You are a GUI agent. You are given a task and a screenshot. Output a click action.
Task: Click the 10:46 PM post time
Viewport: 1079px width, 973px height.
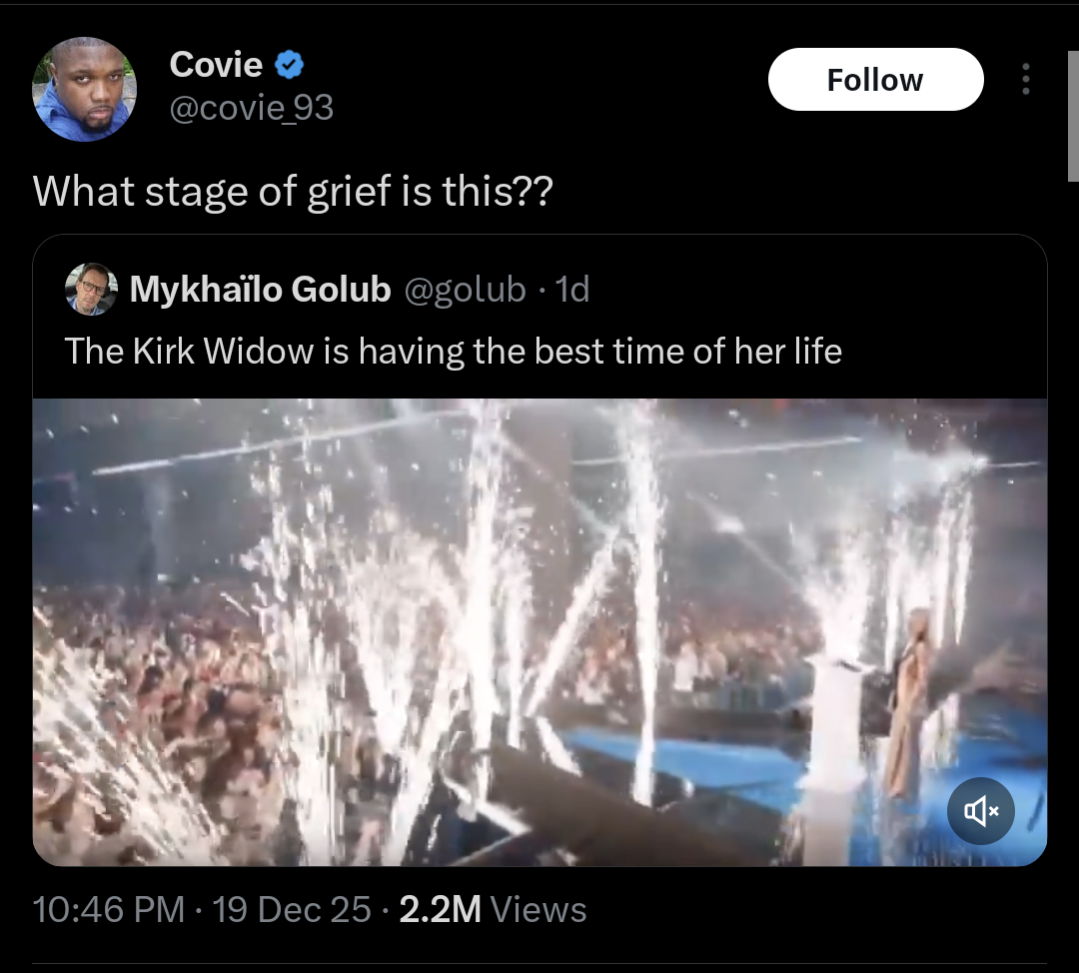pyautogui.click(x=108, y=909)
